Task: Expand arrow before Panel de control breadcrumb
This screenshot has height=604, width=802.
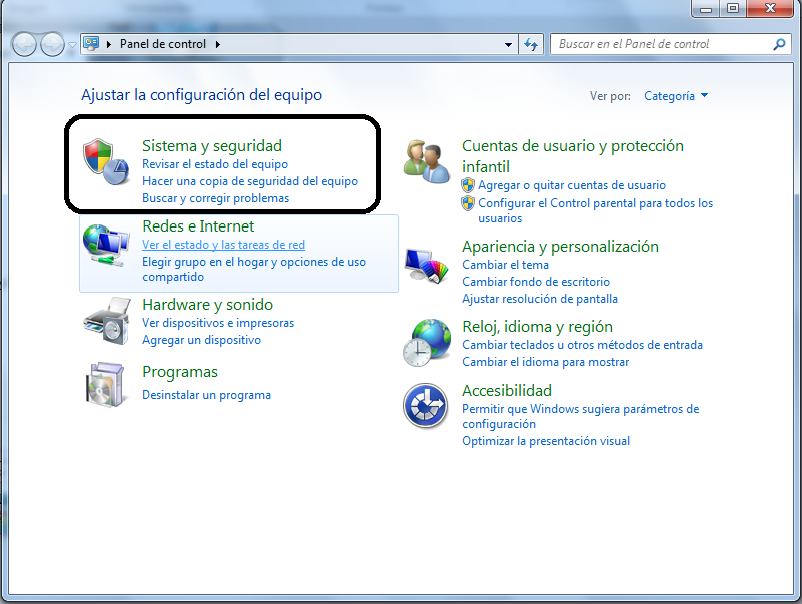Action: pyautogui.click(x=109, y=44)
